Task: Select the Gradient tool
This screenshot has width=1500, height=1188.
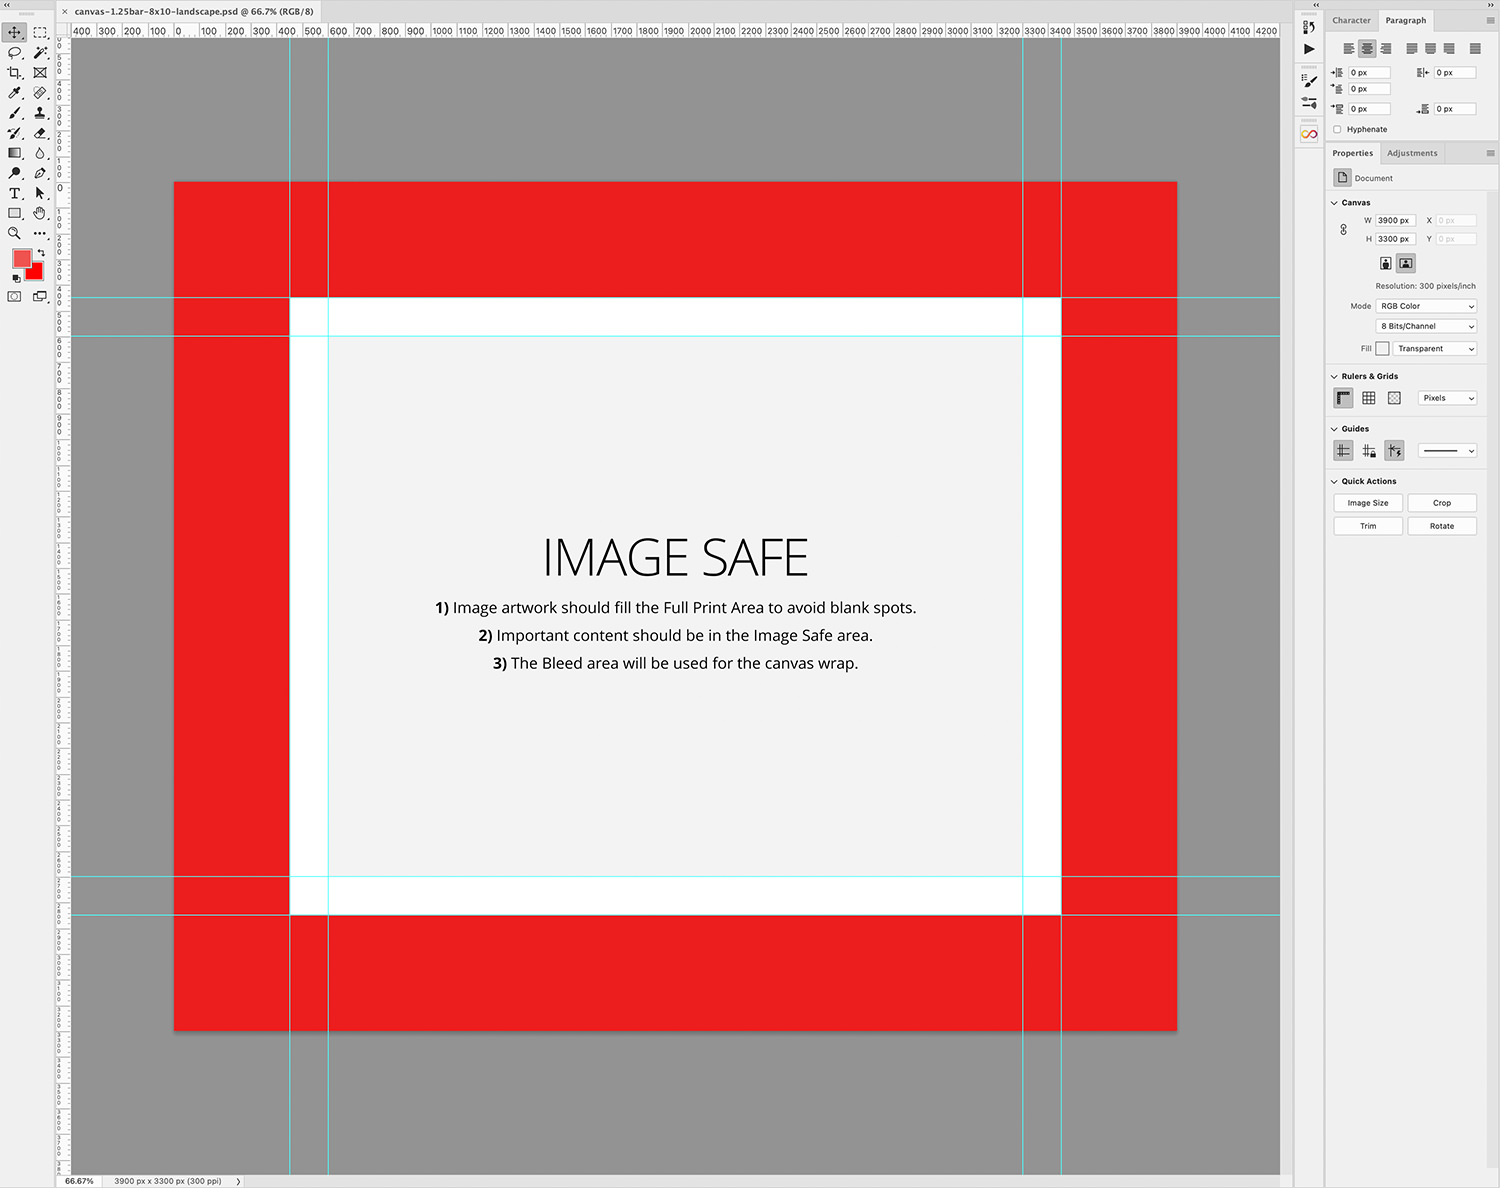Action: [x=15, y=153]
